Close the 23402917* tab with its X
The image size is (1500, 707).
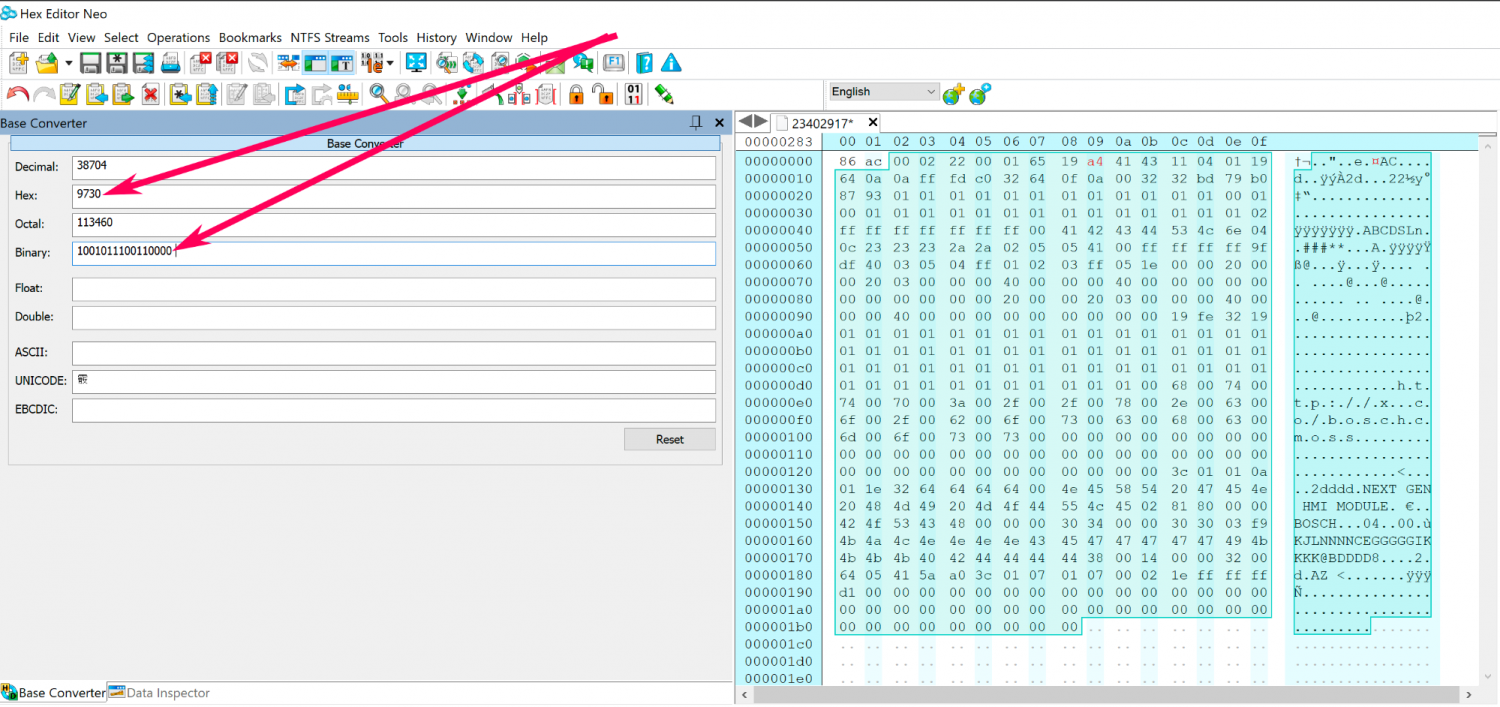point(873,122)
